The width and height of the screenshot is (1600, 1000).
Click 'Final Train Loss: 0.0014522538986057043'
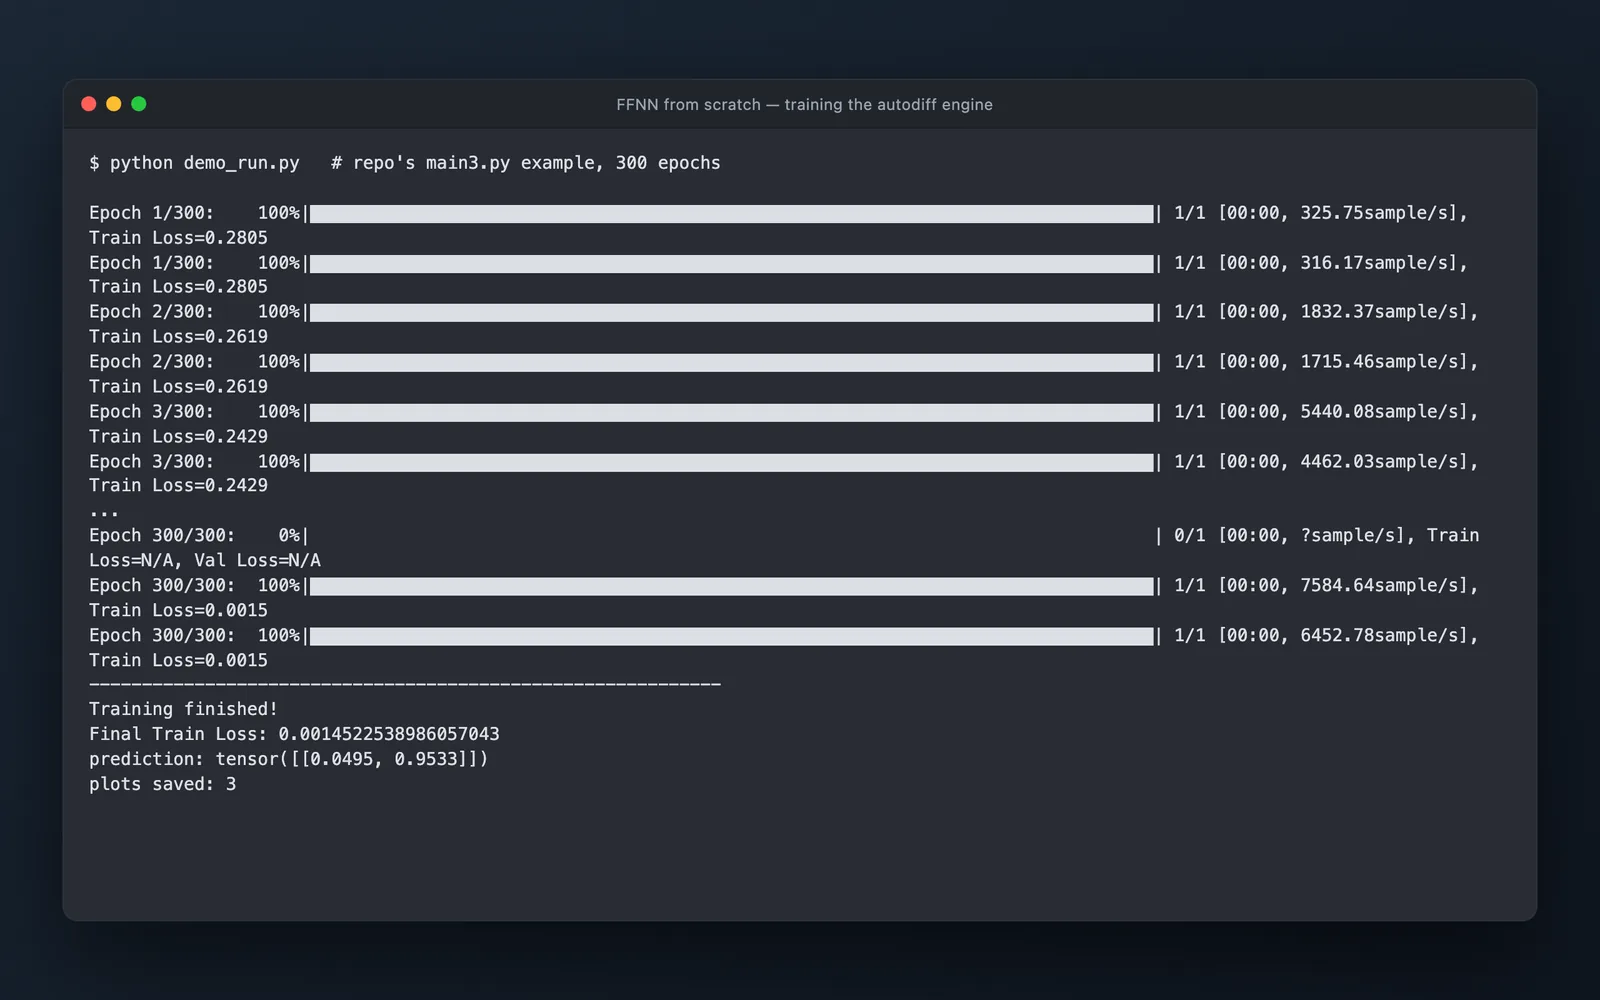point(294,734)
